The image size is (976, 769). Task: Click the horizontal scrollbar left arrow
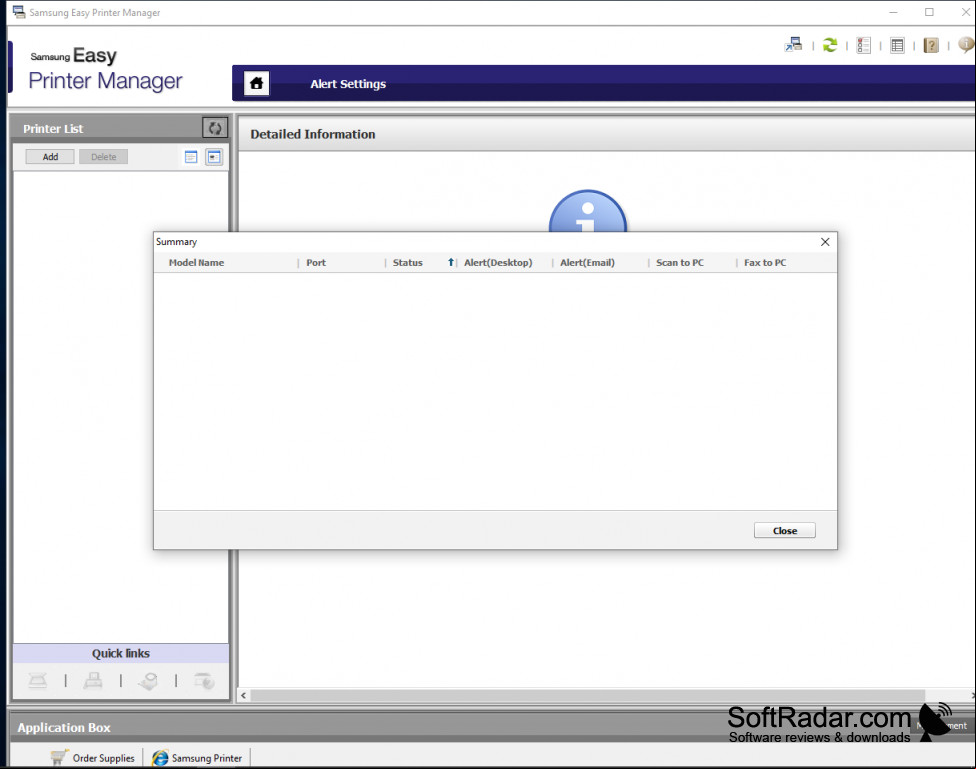click(x=243, y=696)
